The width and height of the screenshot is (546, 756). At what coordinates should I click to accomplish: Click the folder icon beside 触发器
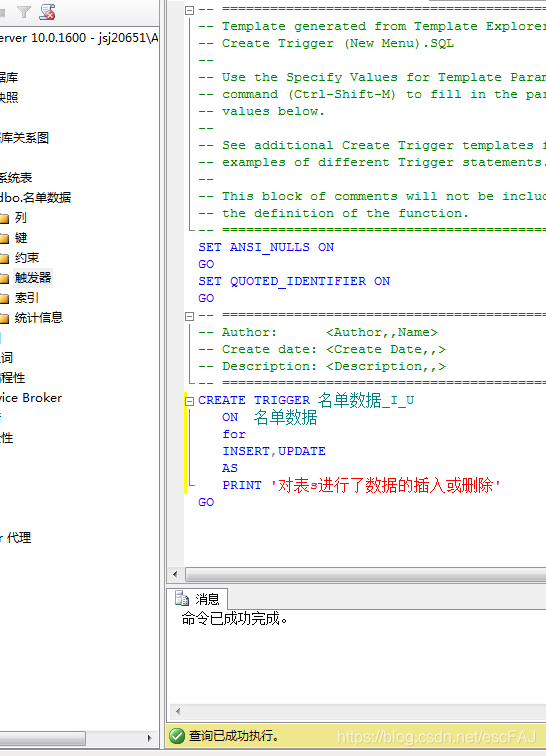(4, 279)
